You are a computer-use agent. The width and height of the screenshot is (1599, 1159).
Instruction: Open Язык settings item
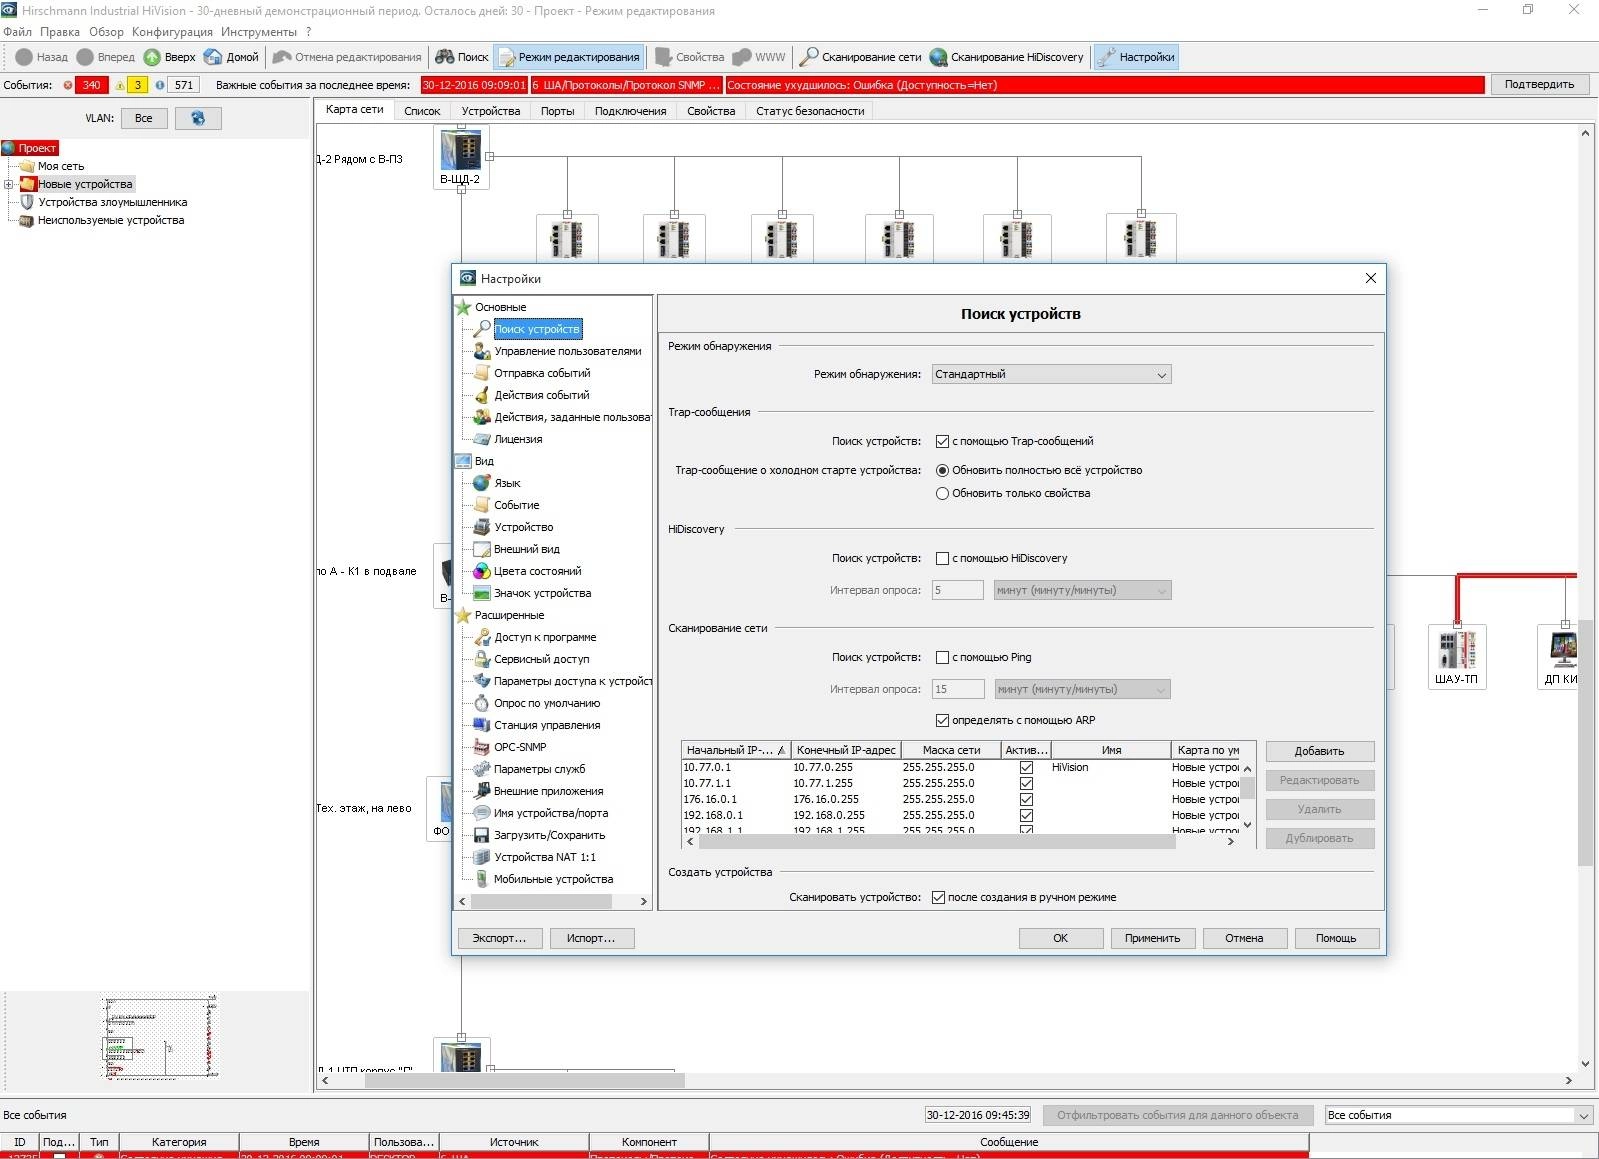coord(507,483)
